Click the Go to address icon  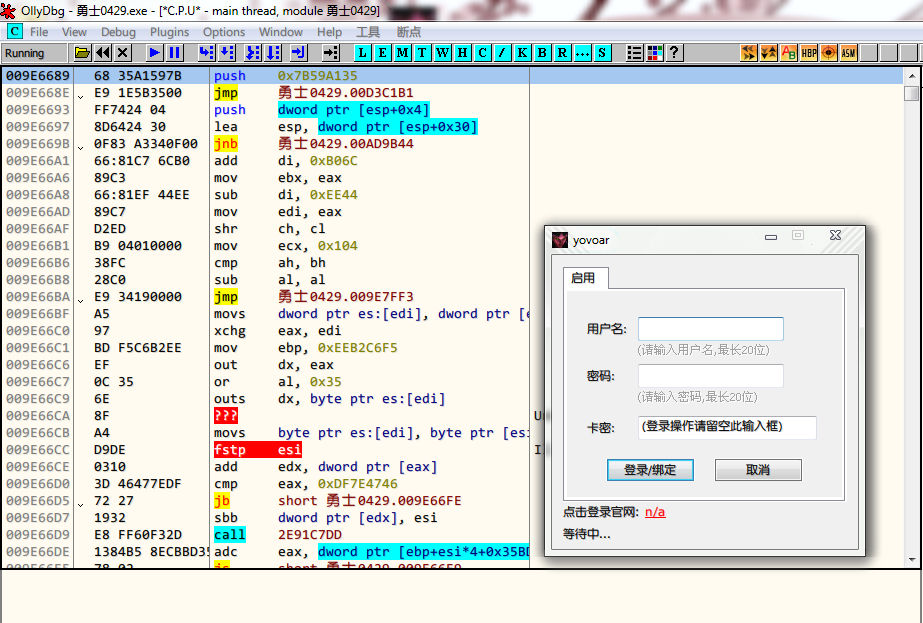331,53
